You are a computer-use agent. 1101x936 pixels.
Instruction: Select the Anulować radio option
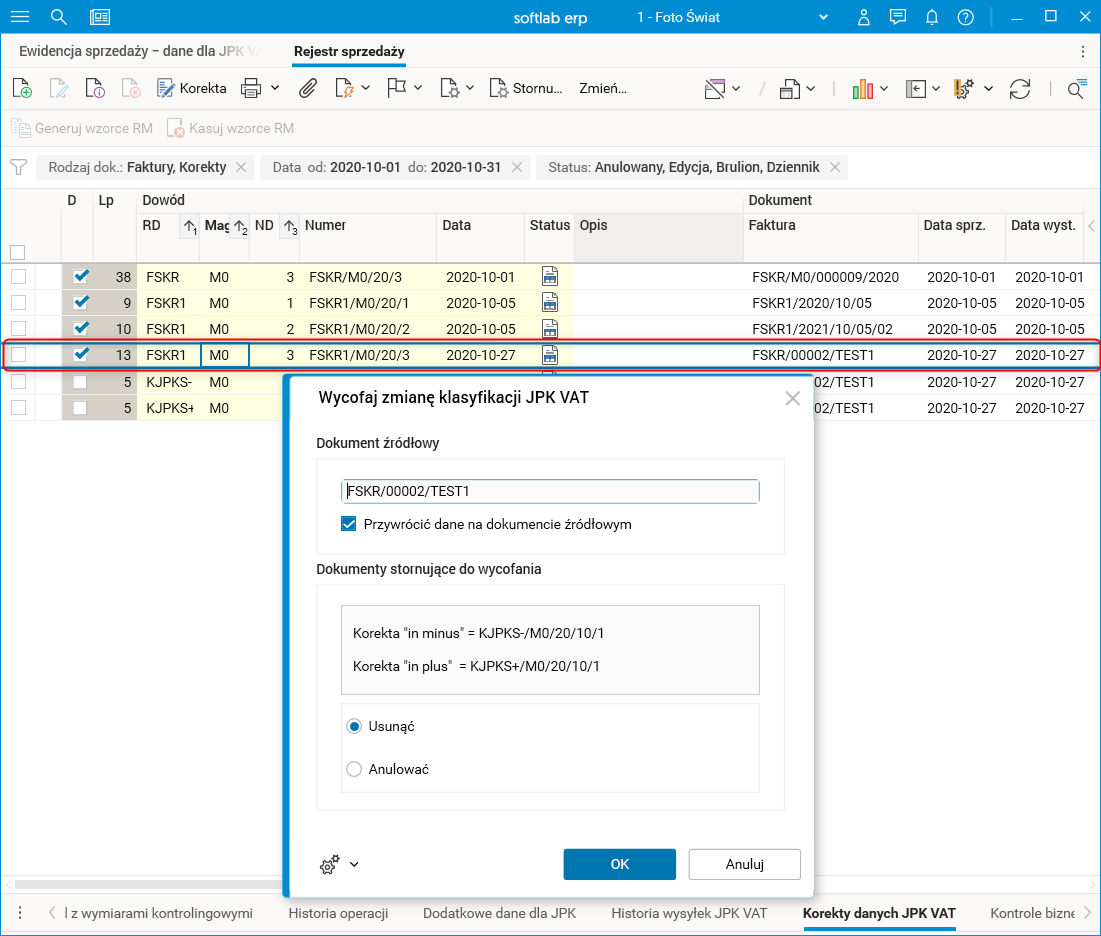(354, 769)
